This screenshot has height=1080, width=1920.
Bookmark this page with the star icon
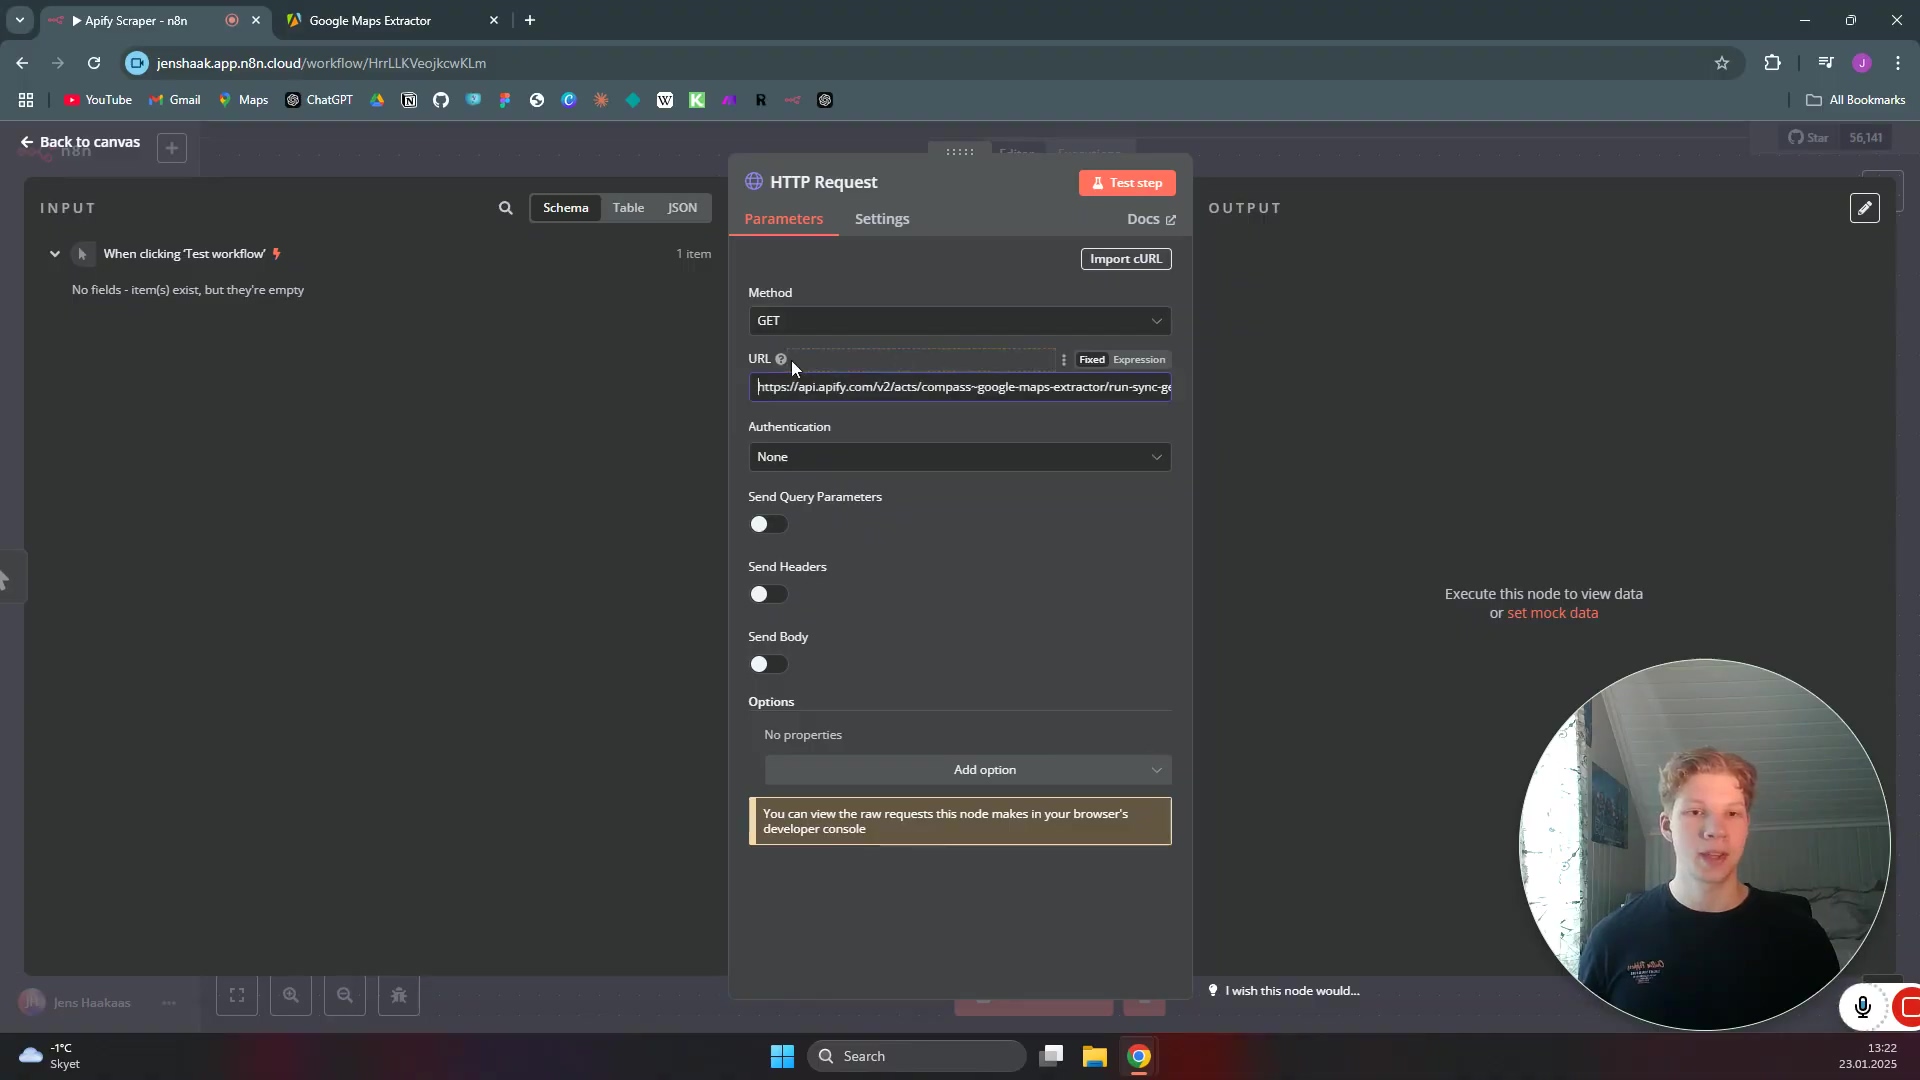pyautogui.click(x=1722, y=63)
